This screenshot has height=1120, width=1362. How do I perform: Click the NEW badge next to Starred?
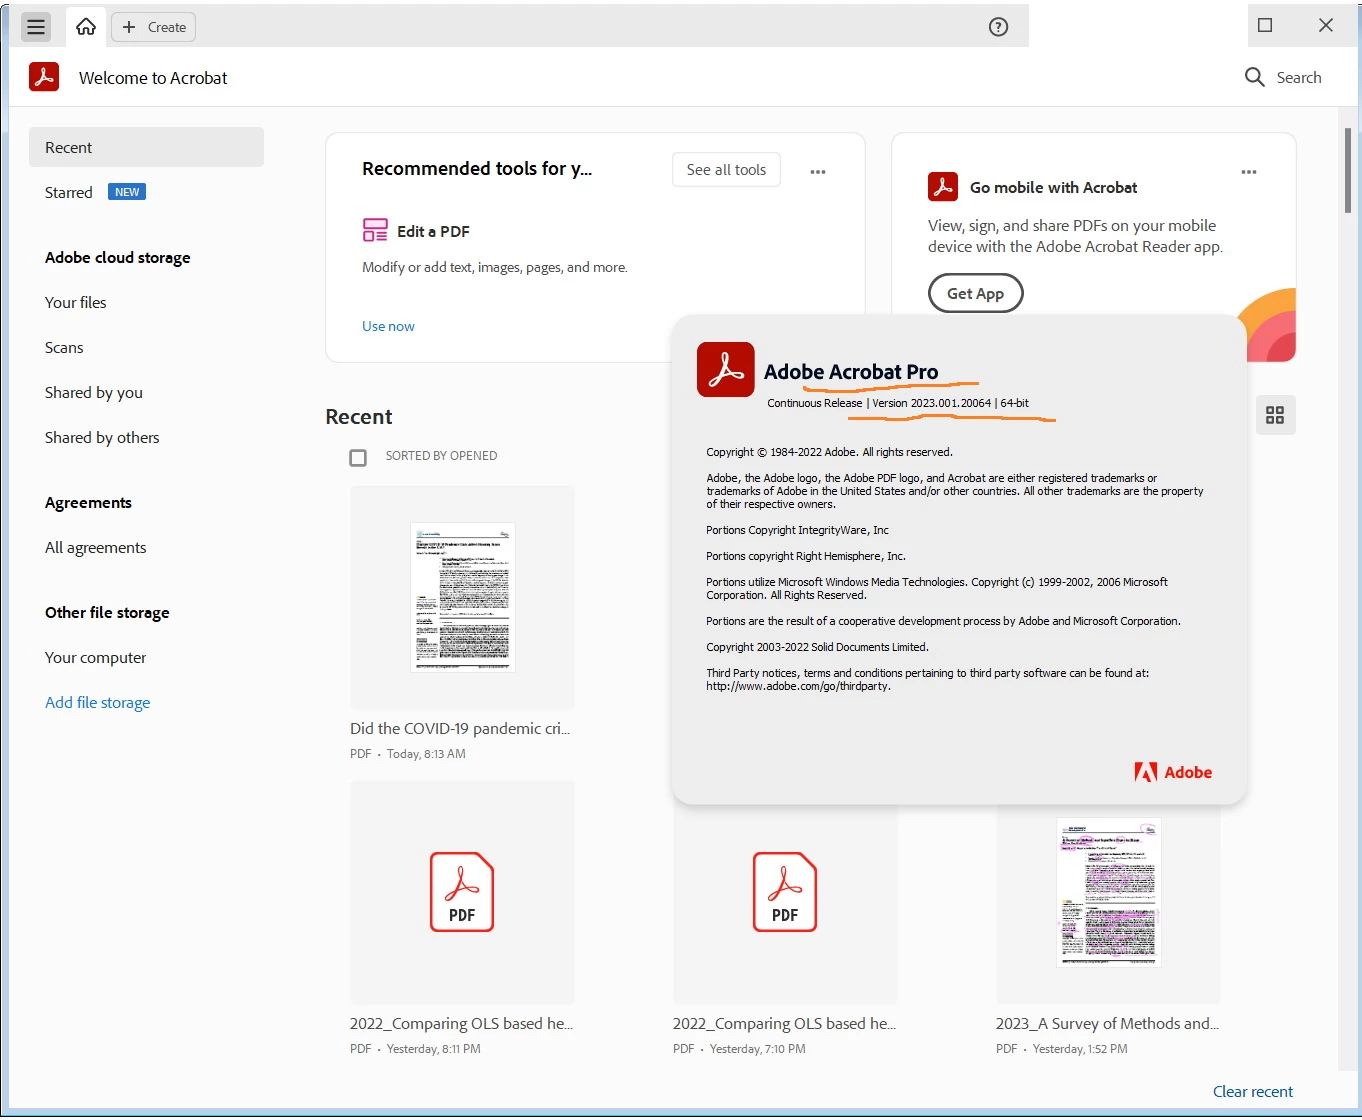click(127, 192)
